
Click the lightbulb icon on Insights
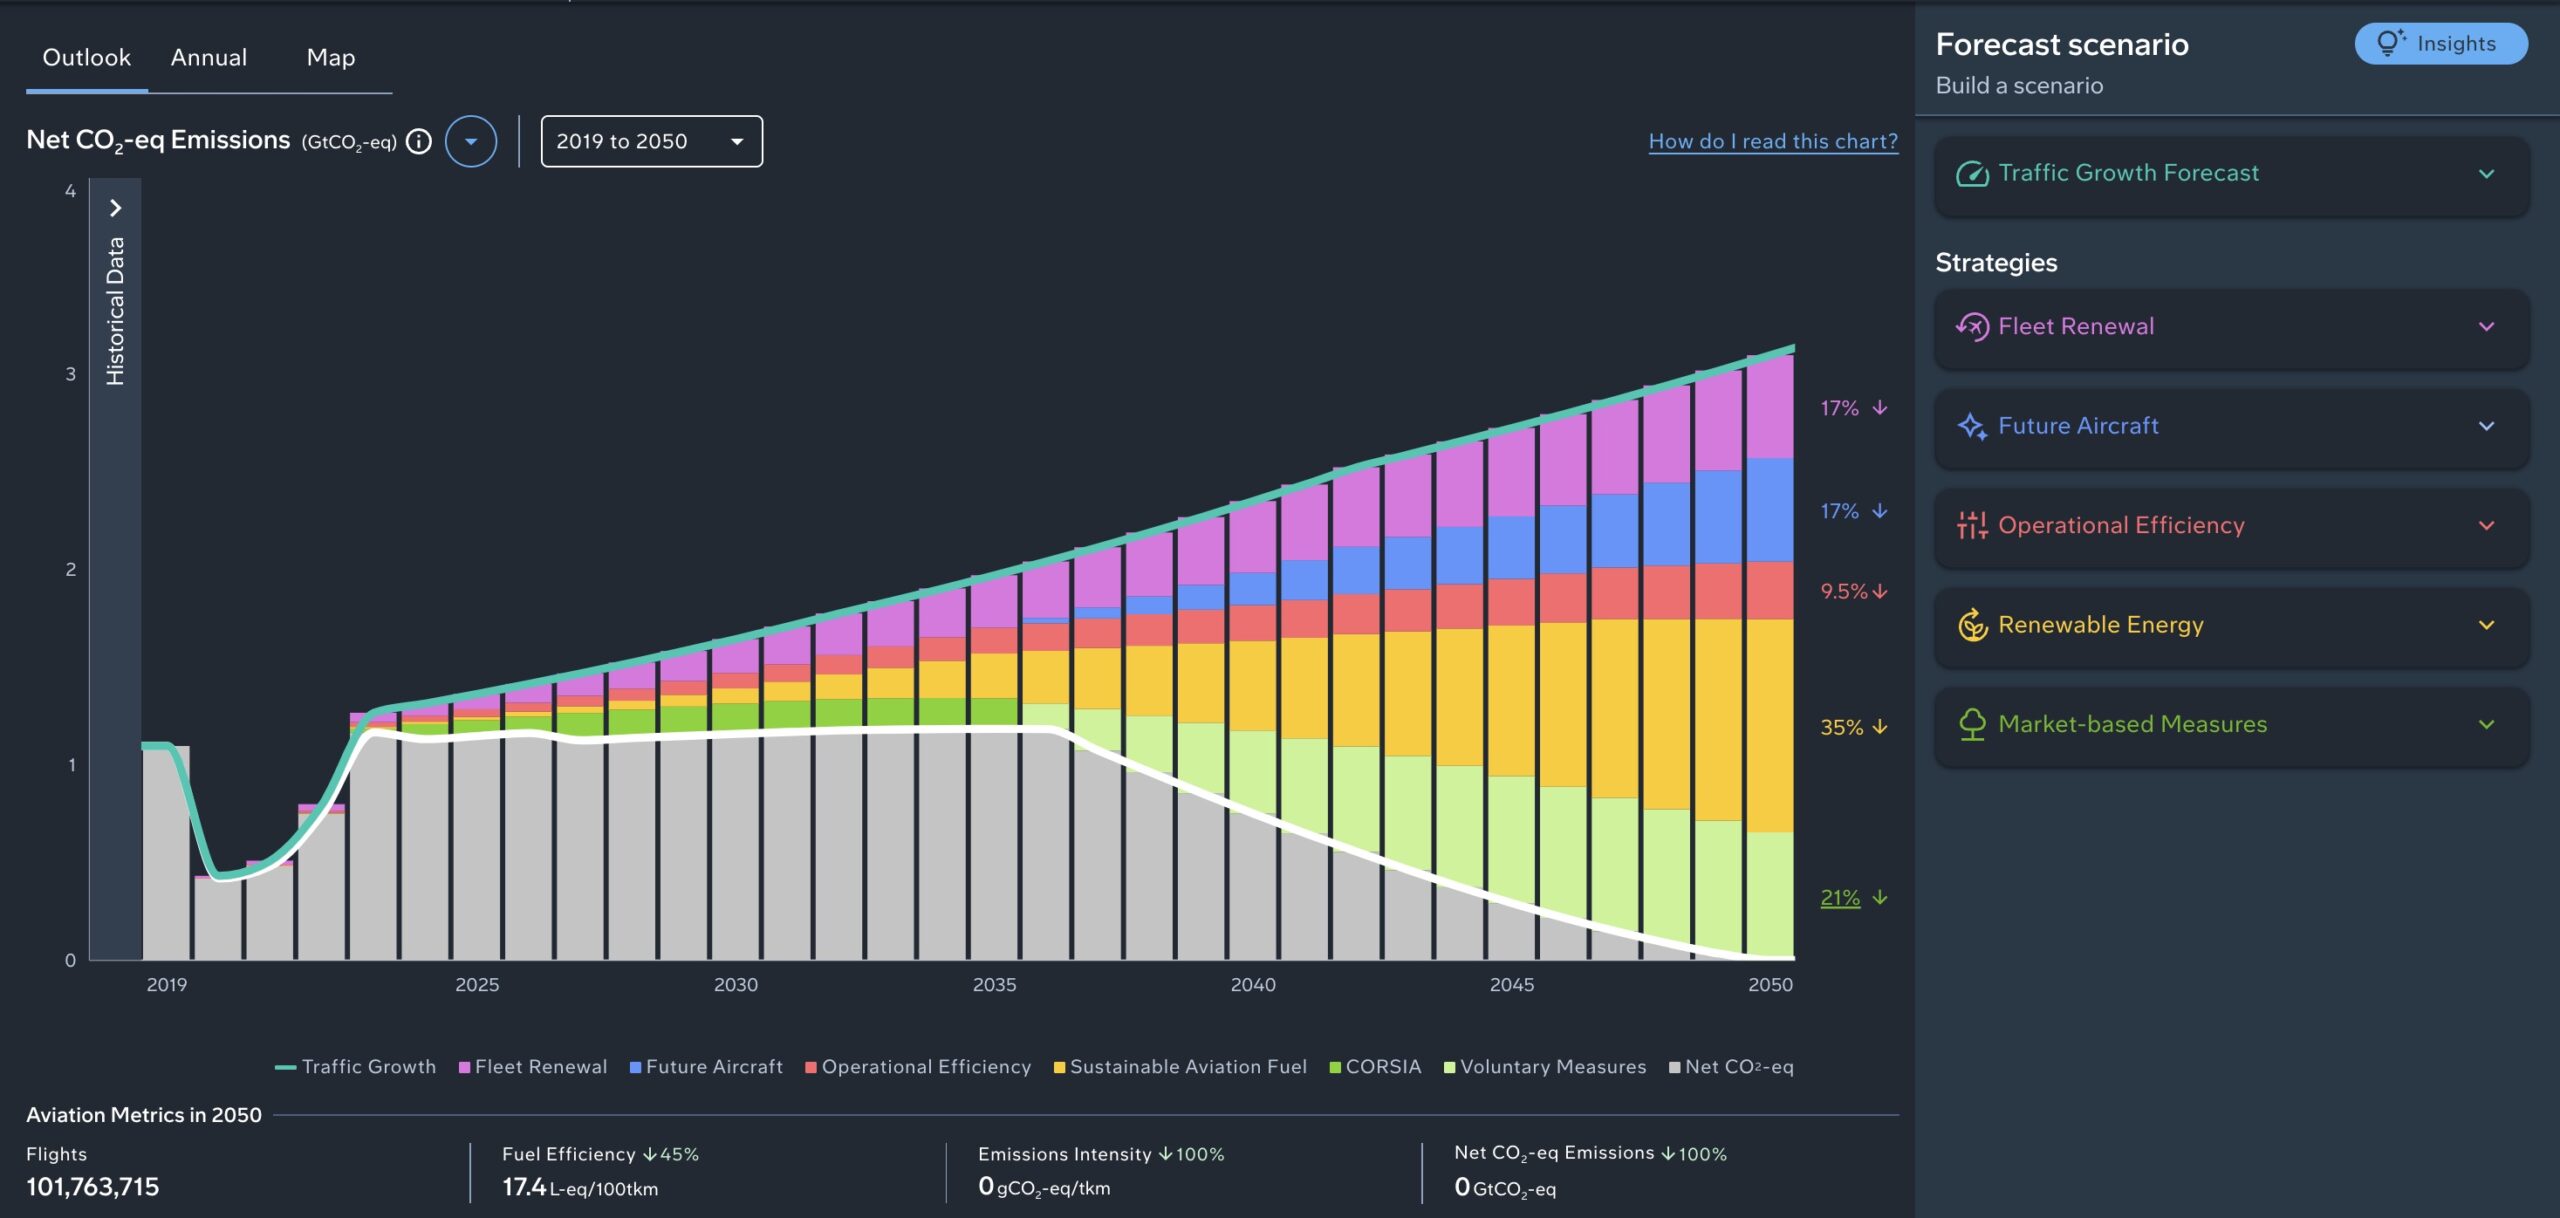(x=2390, y=43)
